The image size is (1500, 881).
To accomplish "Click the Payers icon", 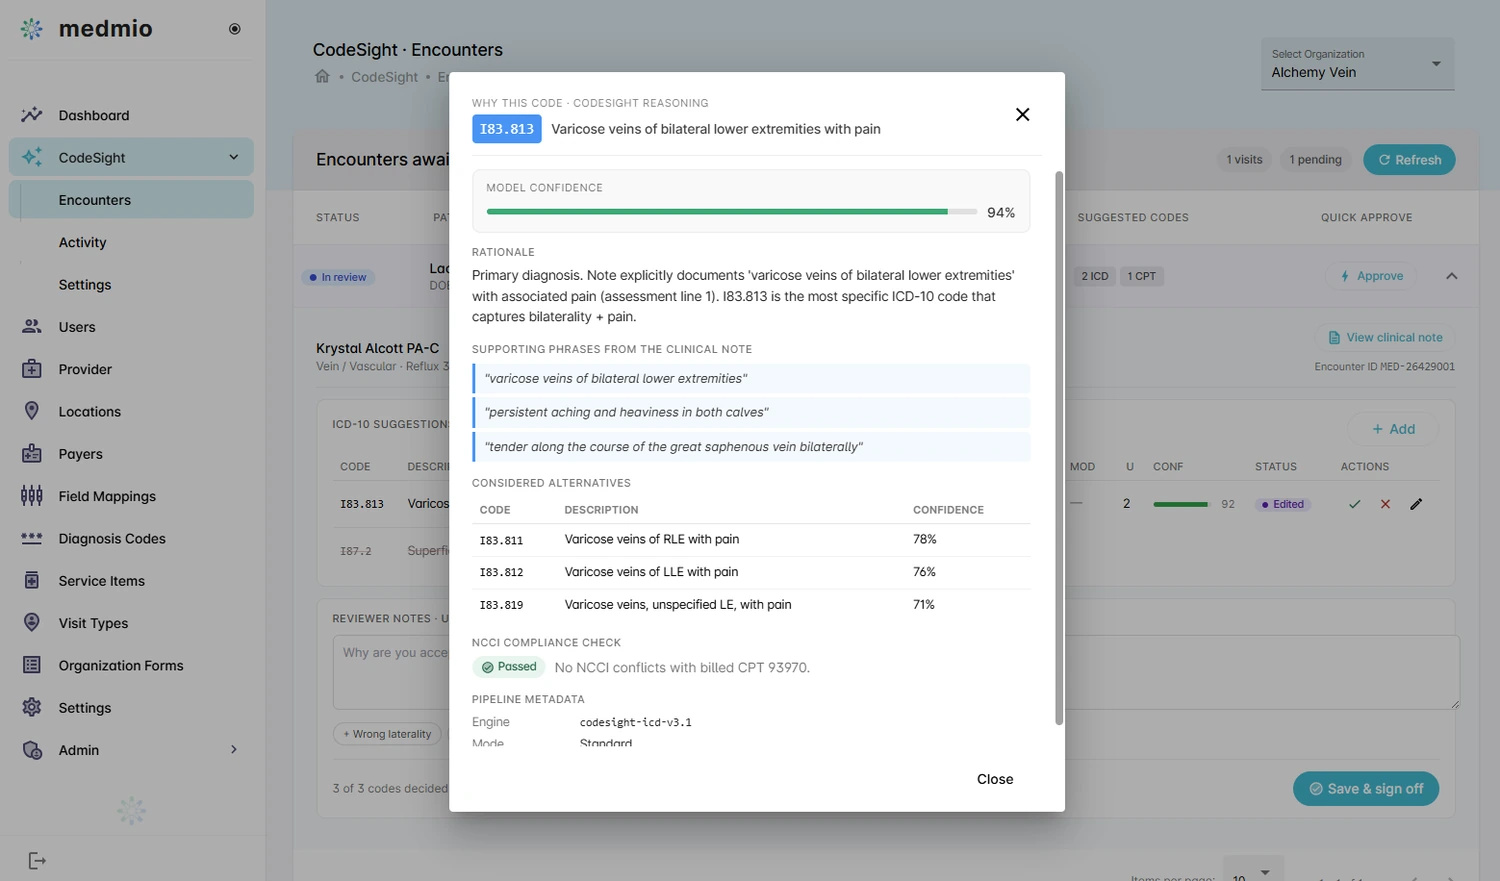I will click(32, 454).
